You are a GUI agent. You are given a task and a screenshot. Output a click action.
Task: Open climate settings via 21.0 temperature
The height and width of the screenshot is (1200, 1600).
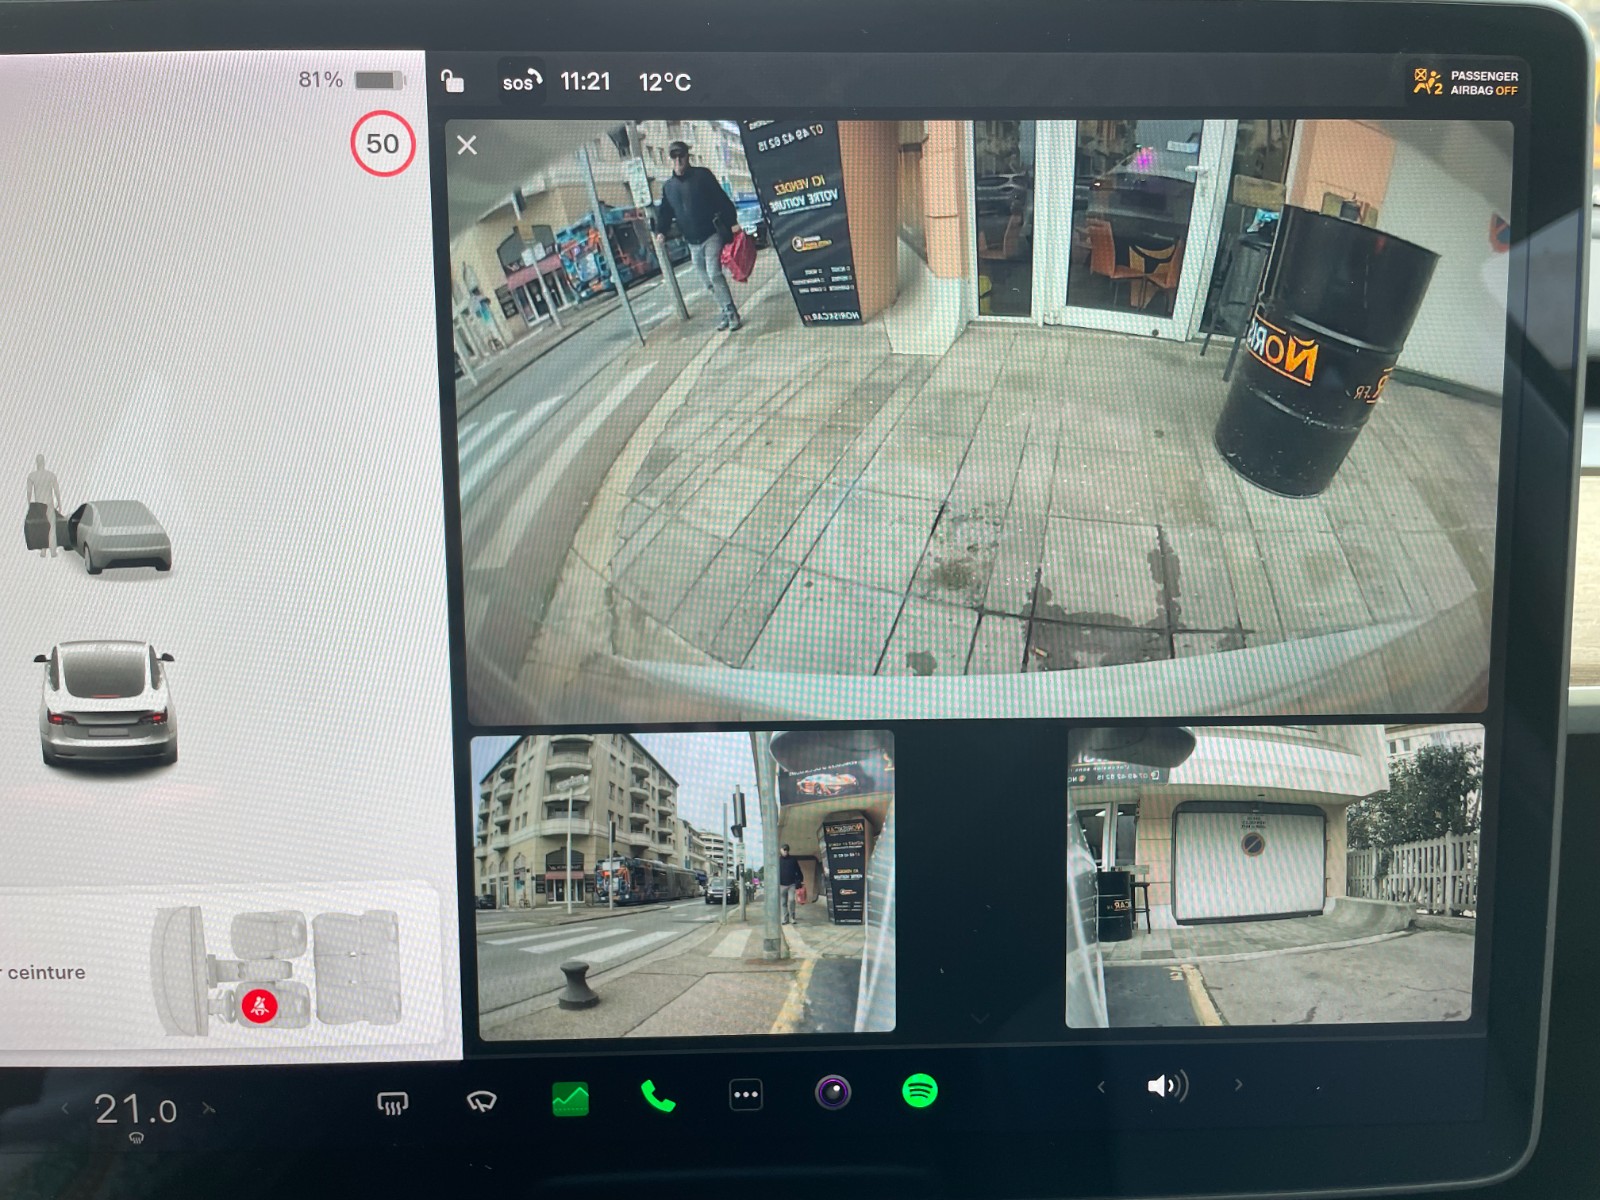[x=136, y=1109]
